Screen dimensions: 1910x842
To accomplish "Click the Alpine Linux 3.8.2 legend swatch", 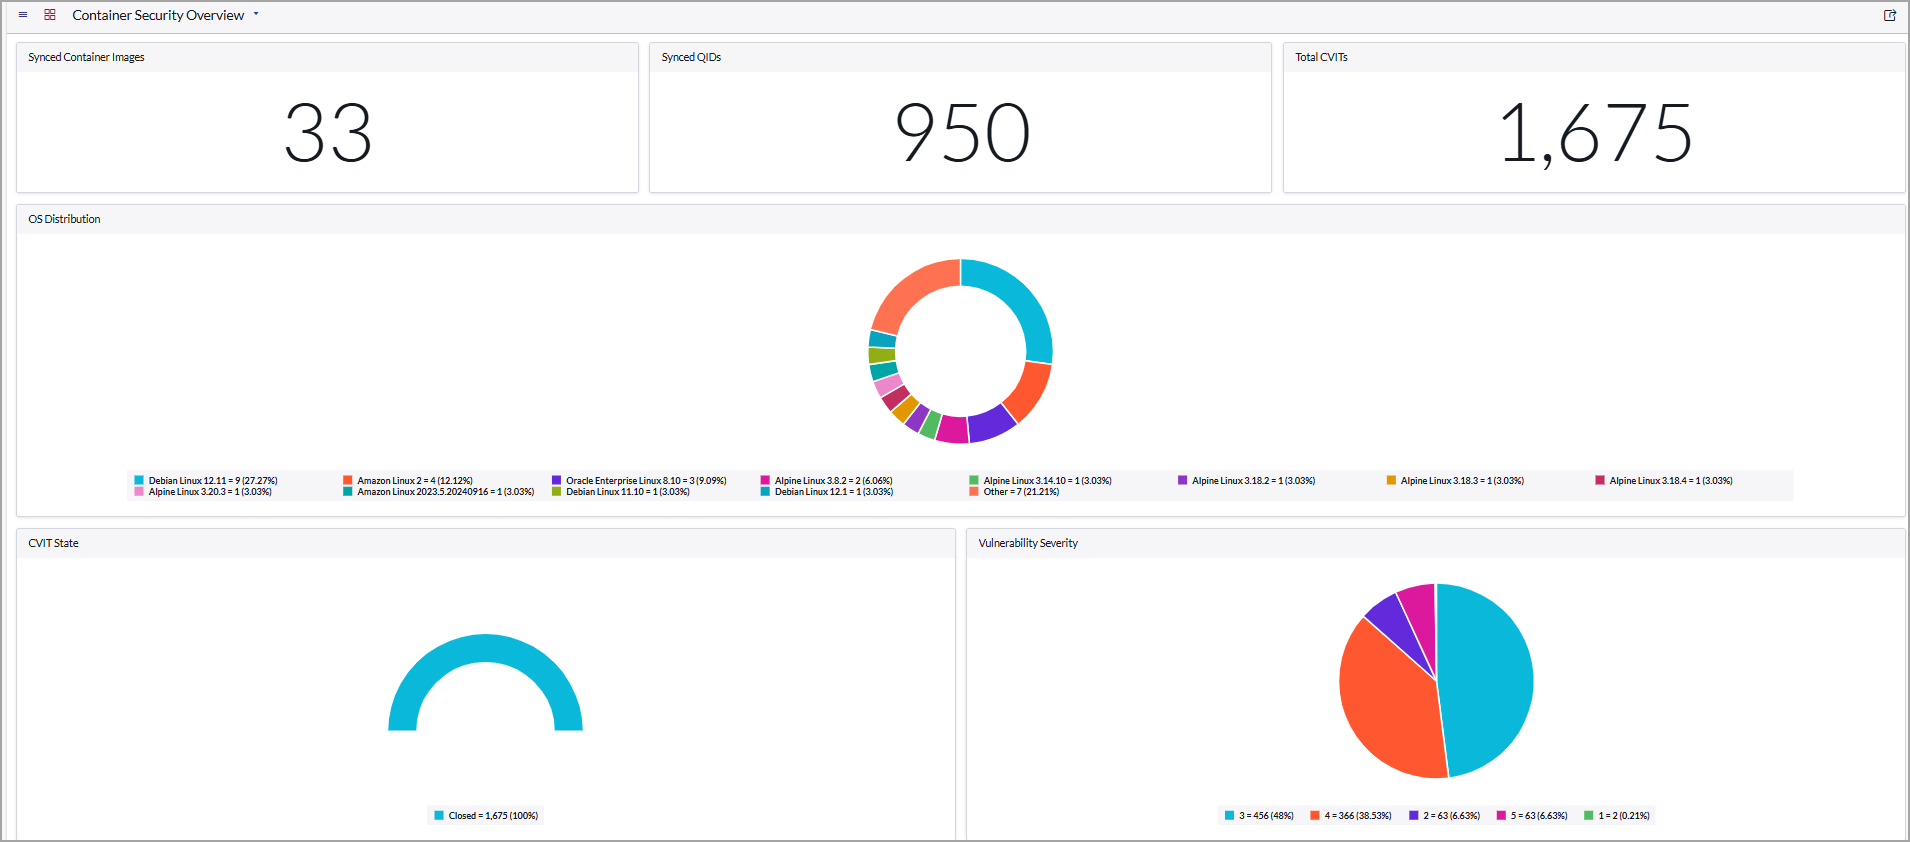I will (x=765, y=481).
